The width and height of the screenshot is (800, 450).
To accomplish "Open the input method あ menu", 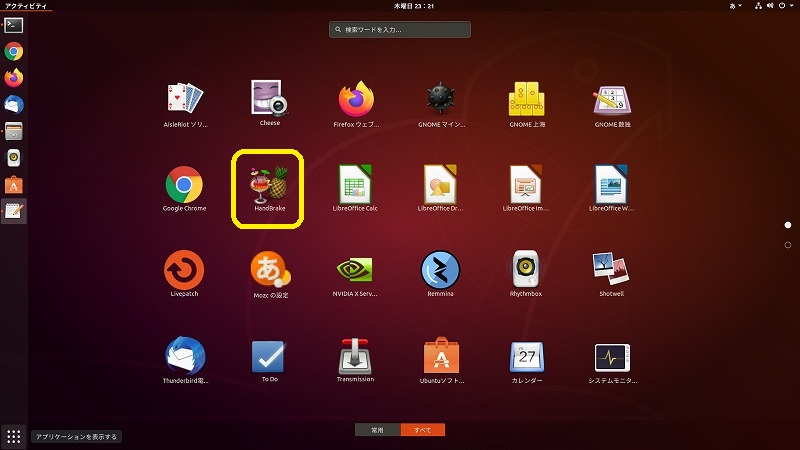I will click(736, 6).
